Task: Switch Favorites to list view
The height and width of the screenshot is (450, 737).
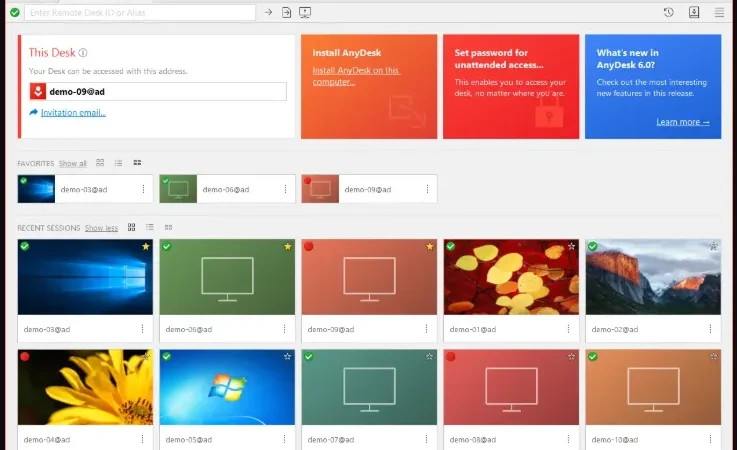Action: (118, 163)
